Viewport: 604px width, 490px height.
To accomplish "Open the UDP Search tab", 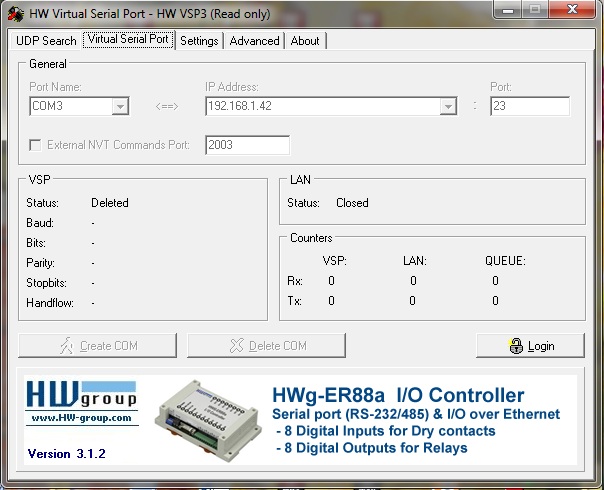I will [46, 41].
